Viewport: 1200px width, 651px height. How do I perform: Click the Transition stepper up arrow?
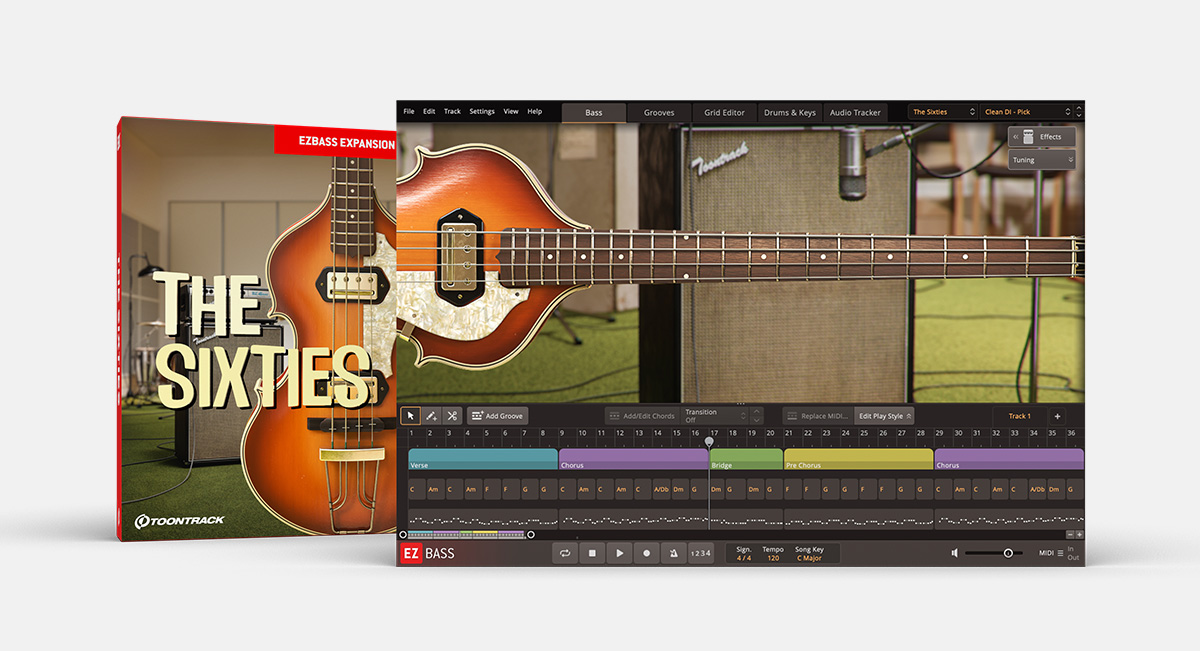pyautogui.click(x=757, y=411)
